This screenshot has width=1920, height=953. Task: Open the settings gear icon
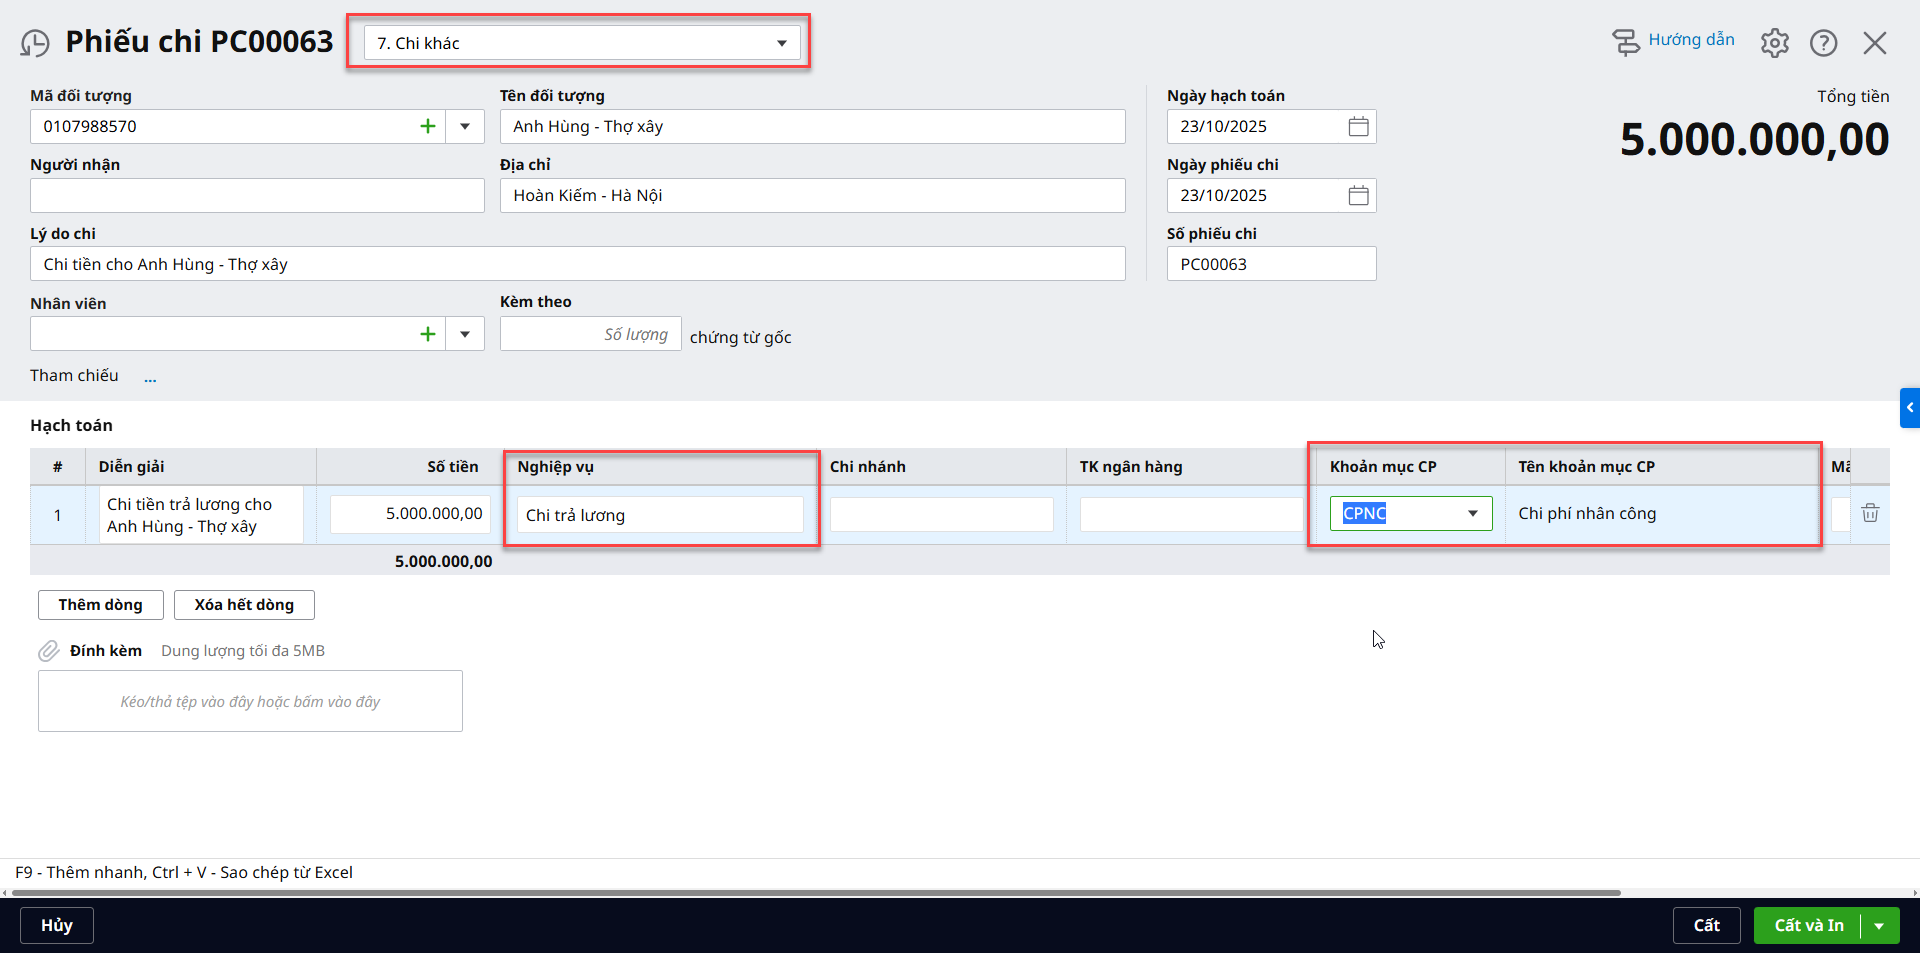[1774, 43]
